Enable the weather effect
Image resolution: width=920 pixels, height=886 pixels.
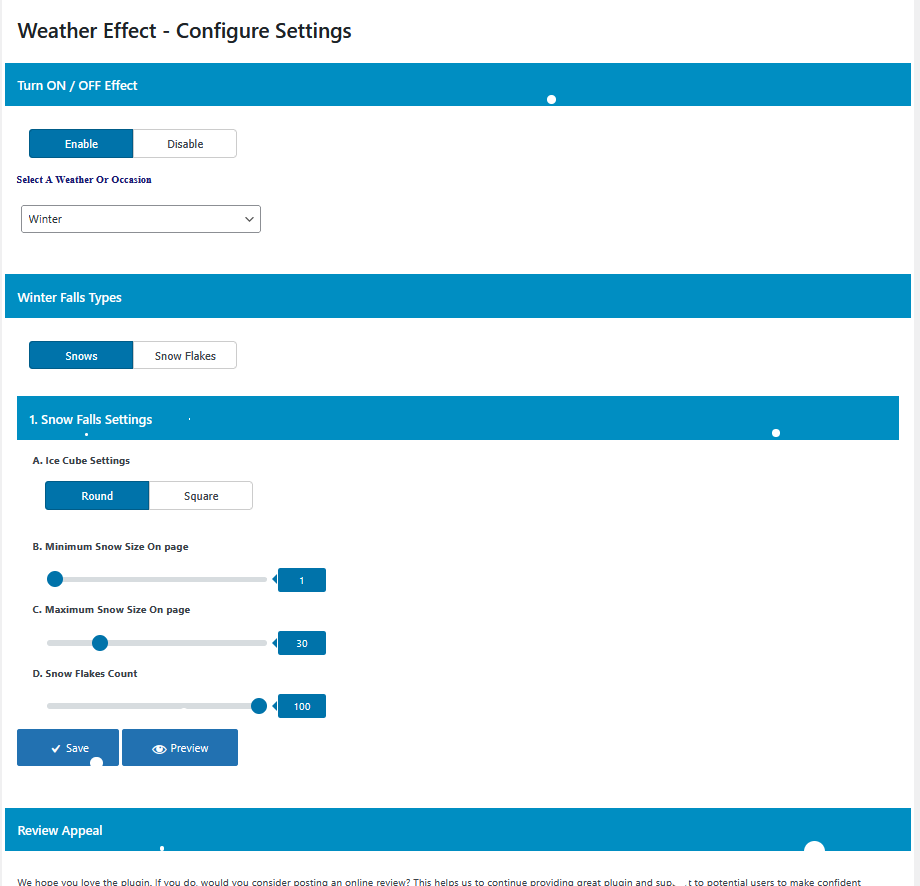pos(81,144)
